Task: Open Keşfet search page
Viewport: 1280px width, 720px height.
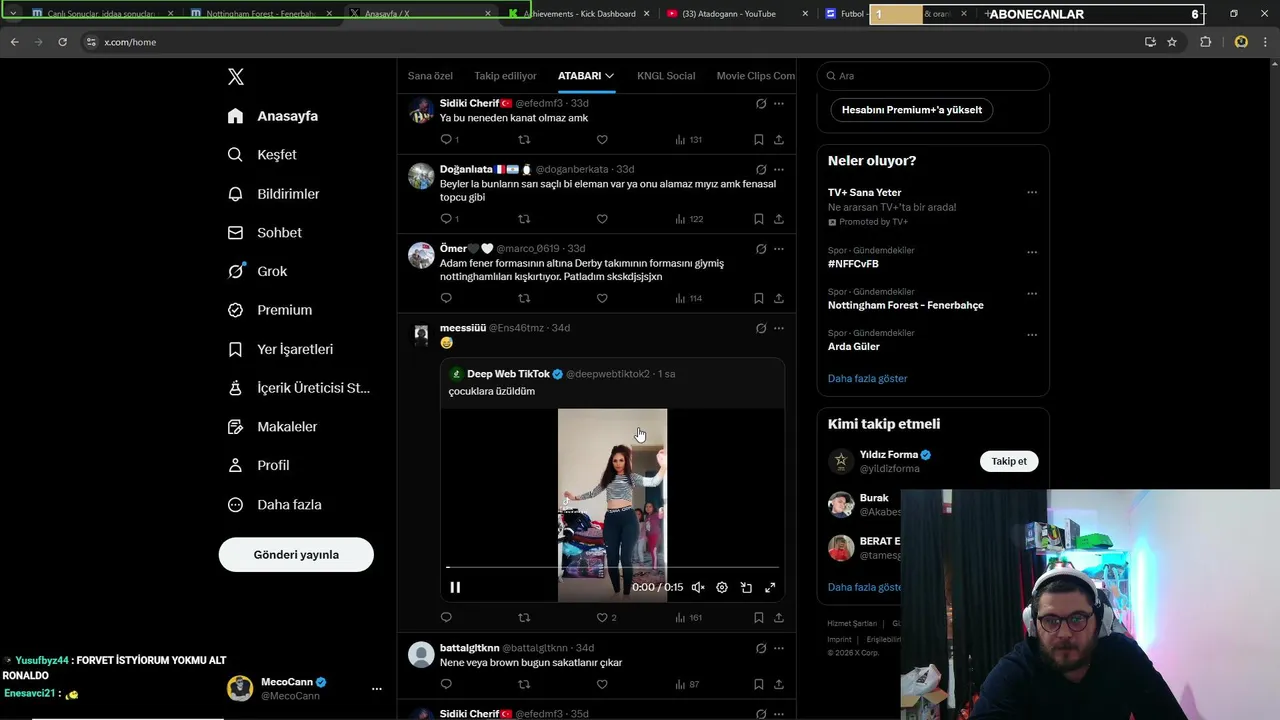Action: [x=262, y=155]
